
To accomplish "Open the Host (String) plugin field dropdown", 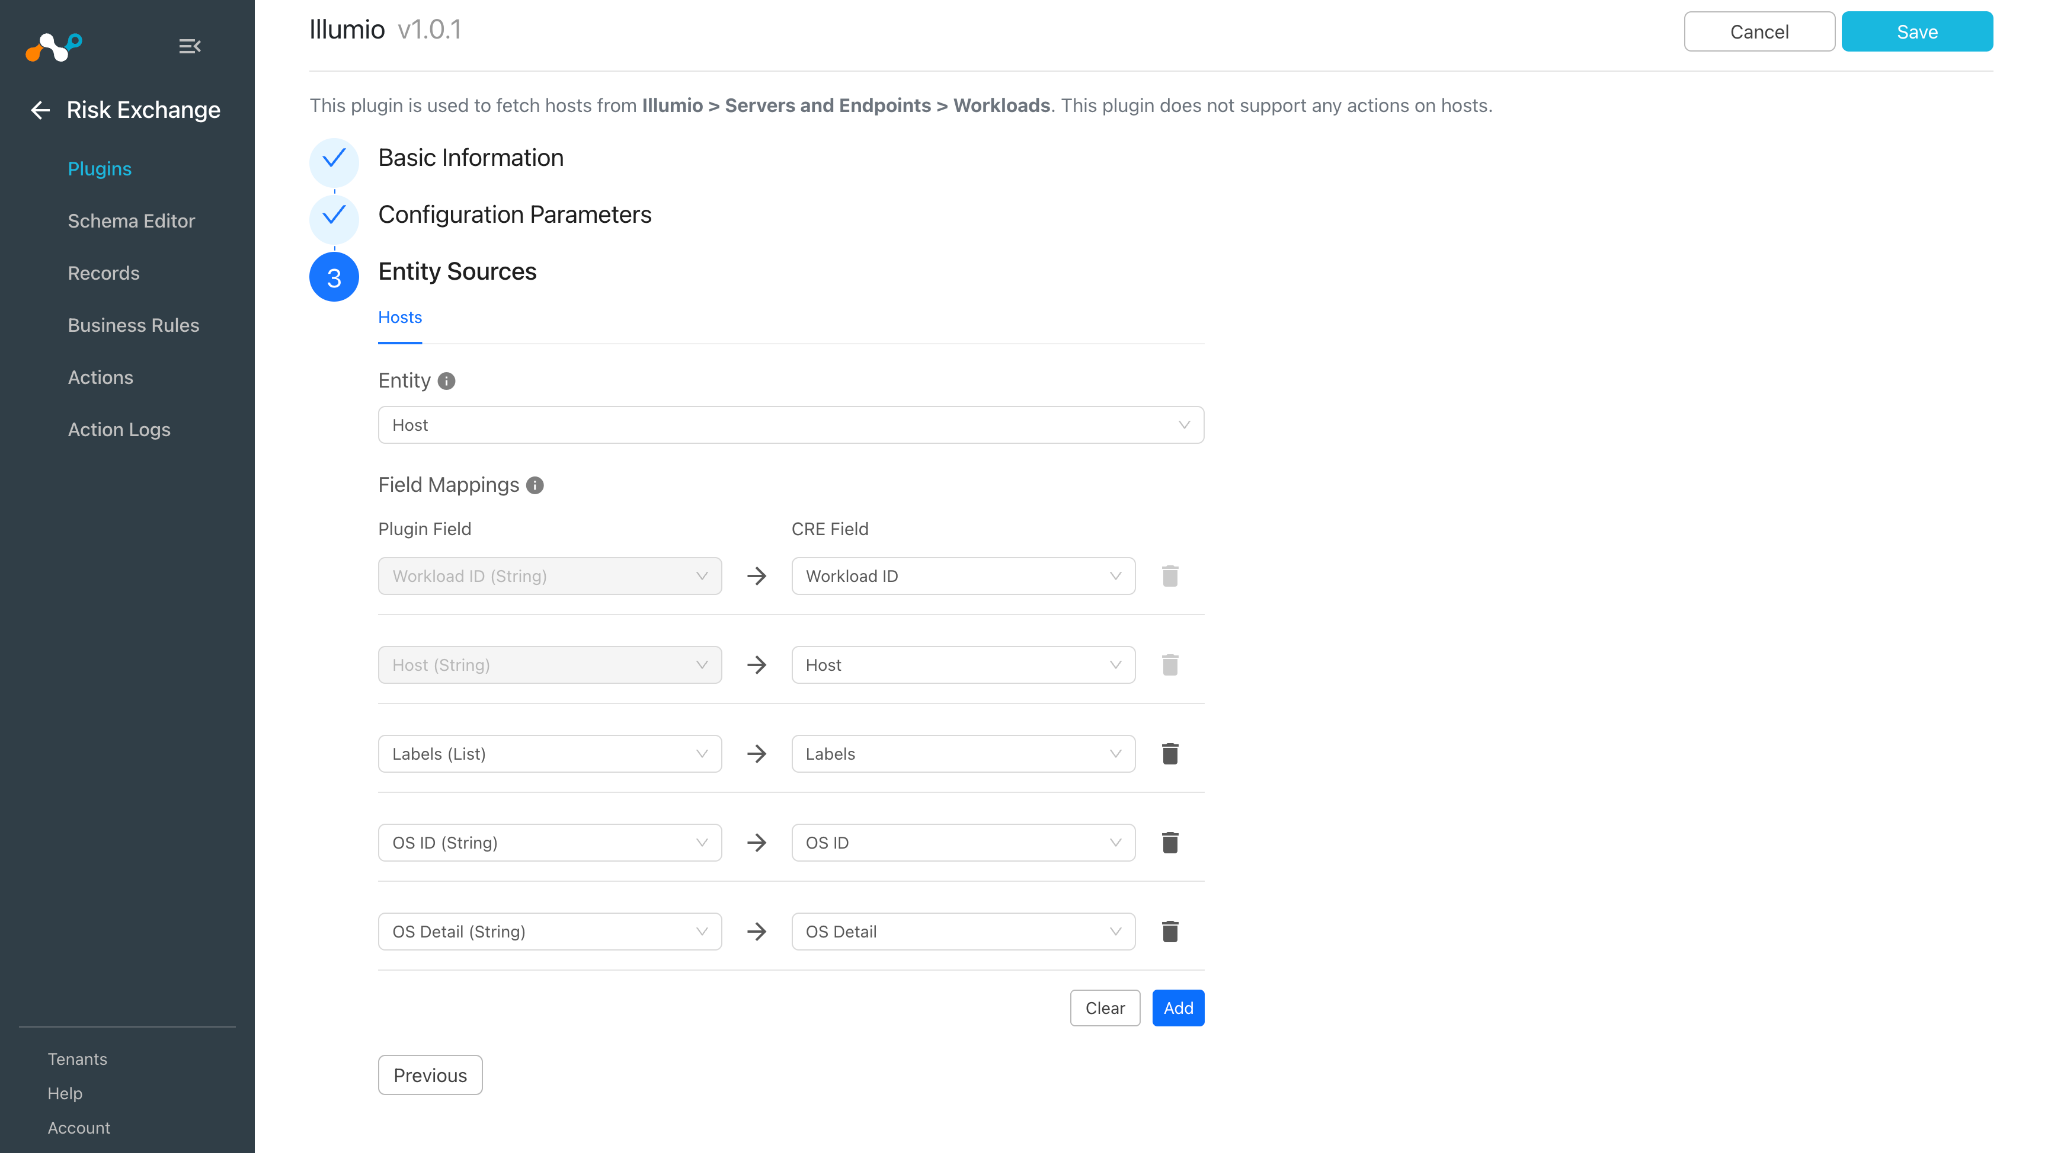I will [550, 665].
